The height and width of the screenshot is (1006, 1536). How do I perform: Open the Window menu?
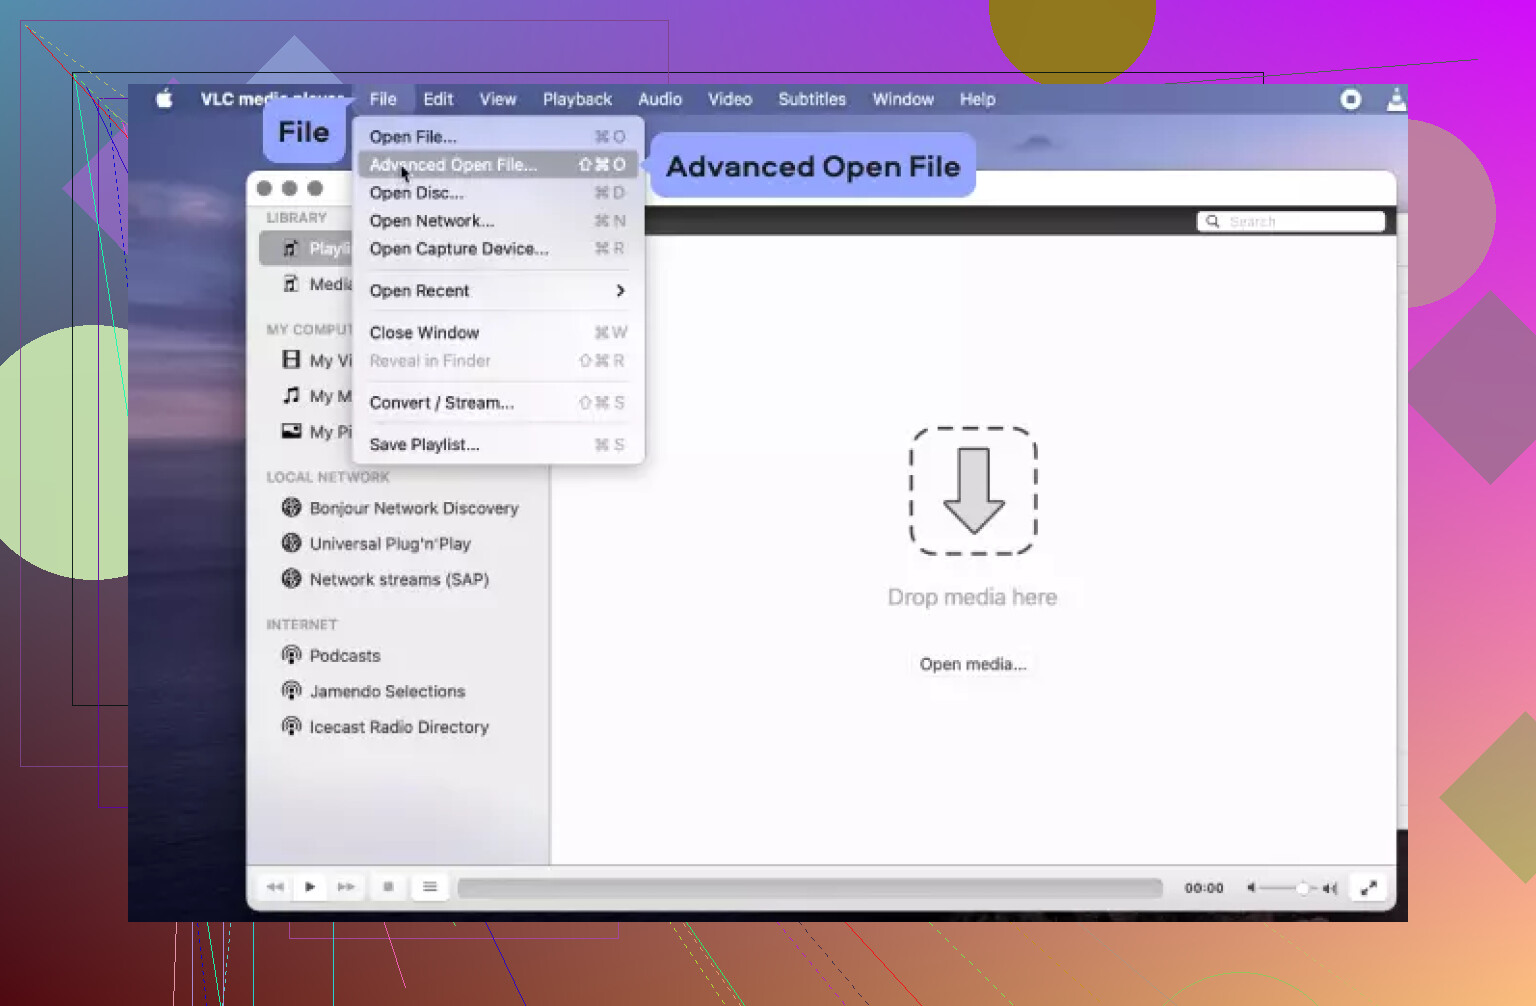tap(903, 99)
